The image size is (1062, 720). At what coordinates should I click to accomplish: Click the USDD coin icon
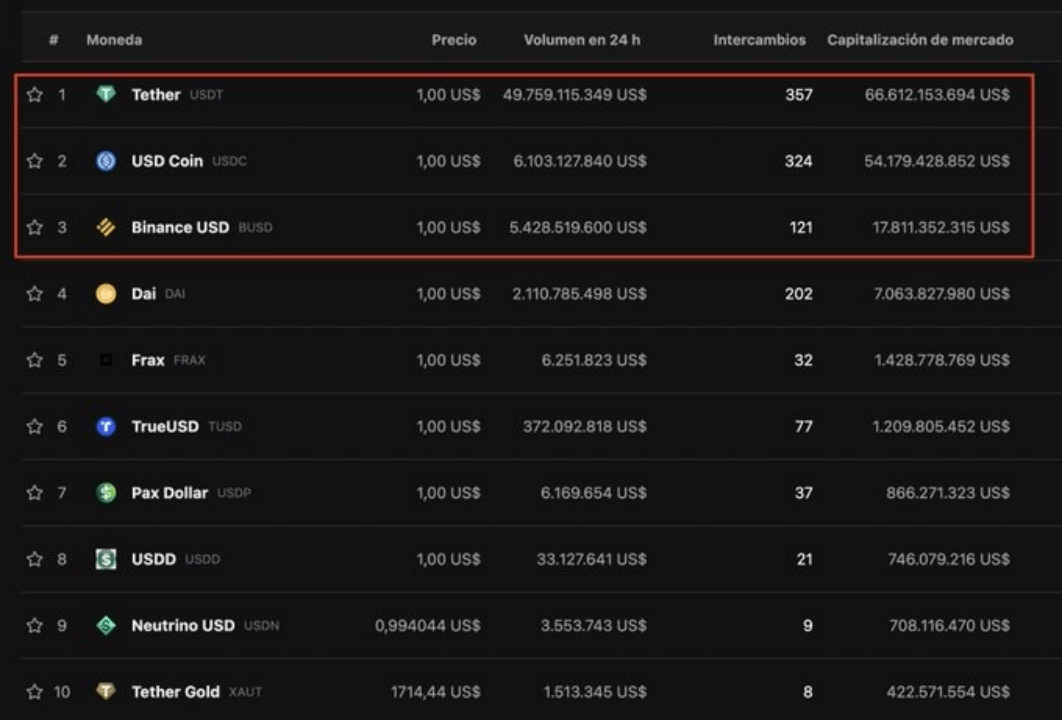(x=108, y=559)
